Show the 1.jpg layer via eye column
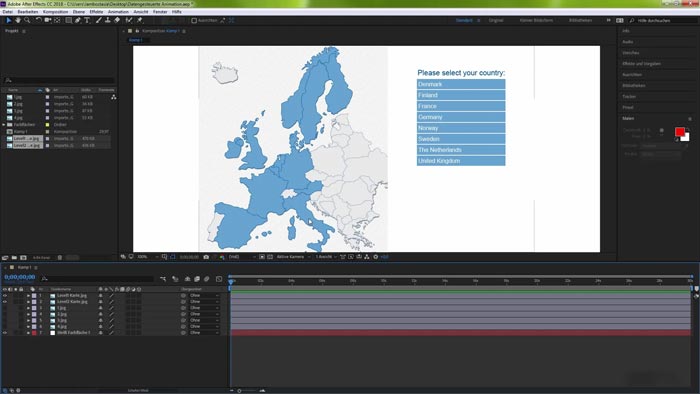Image resolution: width=700 pixels, height=394 pixels. pyautogui.click(x=5, y=308)
